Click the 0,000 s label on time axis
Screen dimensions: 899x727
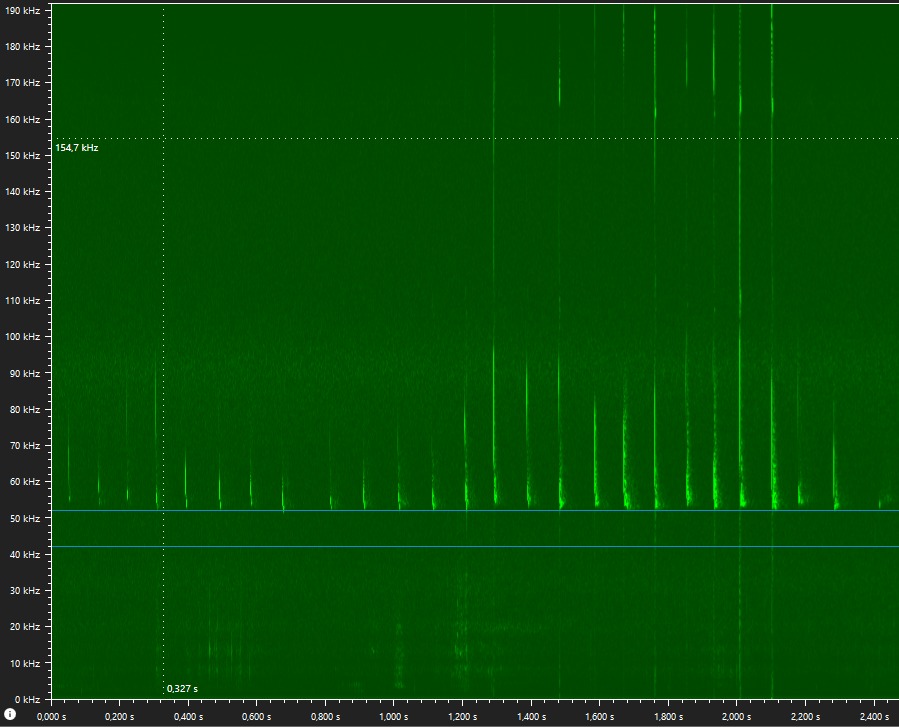click(52, 717)
